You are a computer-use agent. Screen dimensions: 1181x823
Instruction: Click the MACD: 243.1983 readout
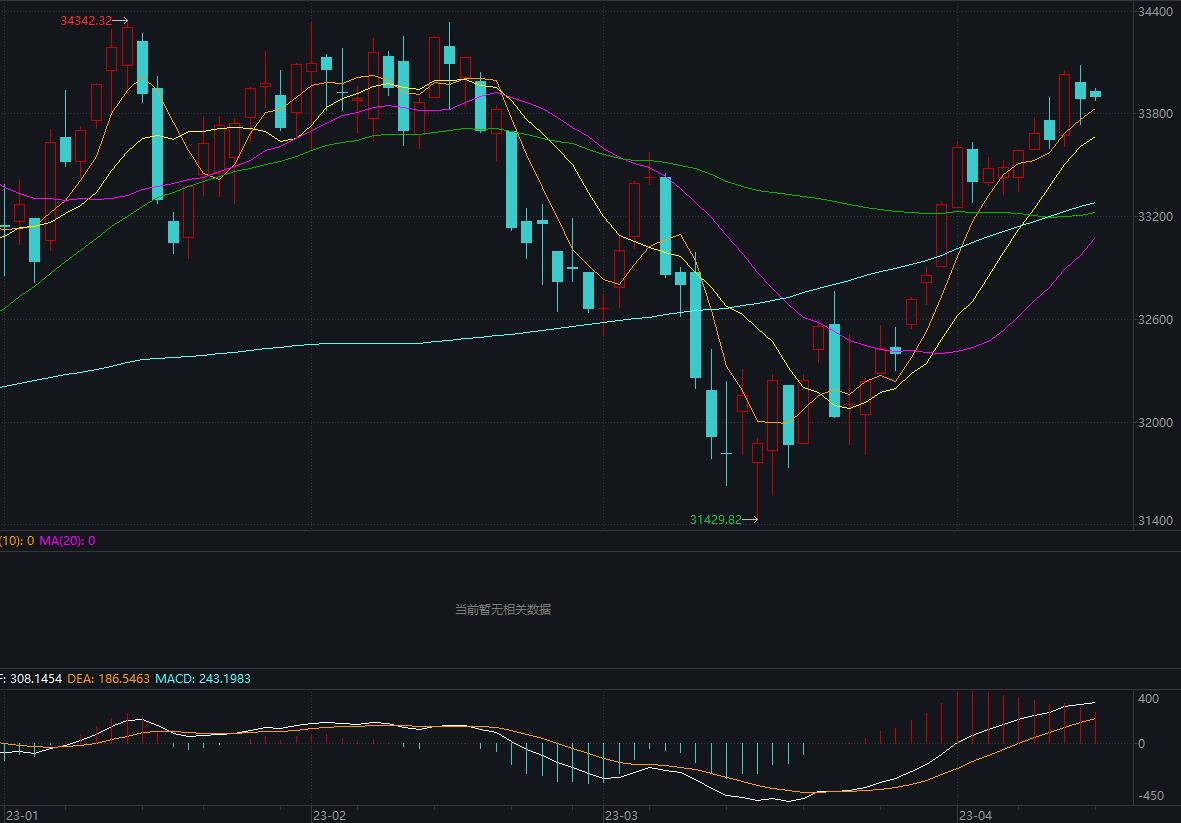pyautogui.click(x=203, y=678)
